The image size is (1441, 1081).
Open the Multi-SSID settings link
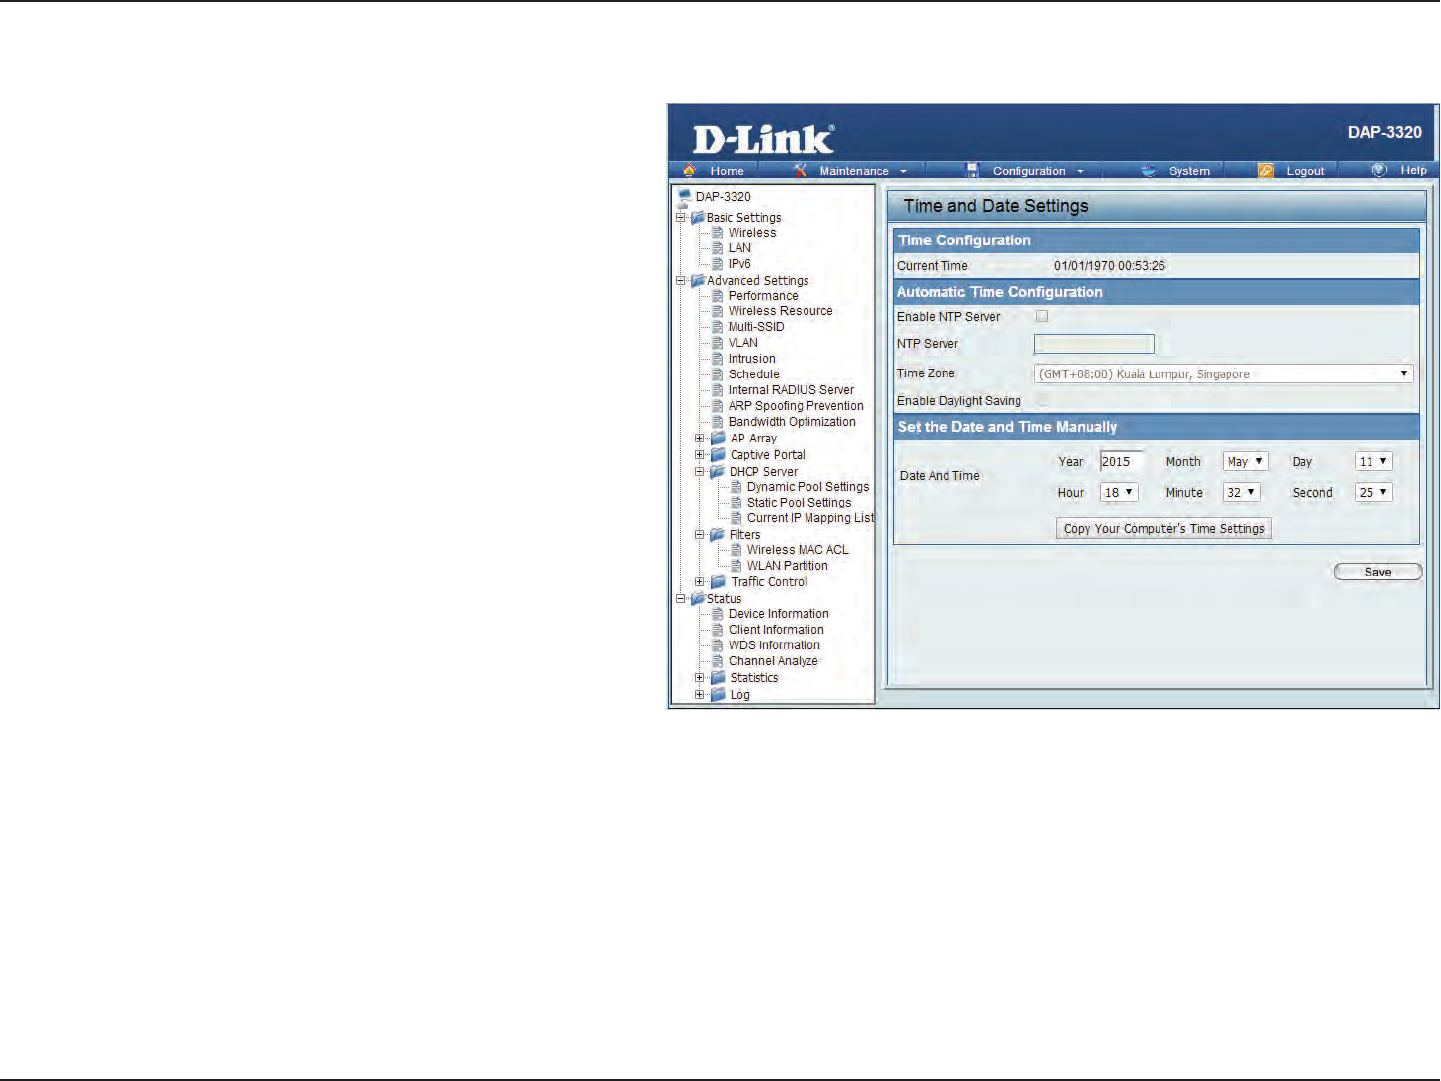[756, 327]
